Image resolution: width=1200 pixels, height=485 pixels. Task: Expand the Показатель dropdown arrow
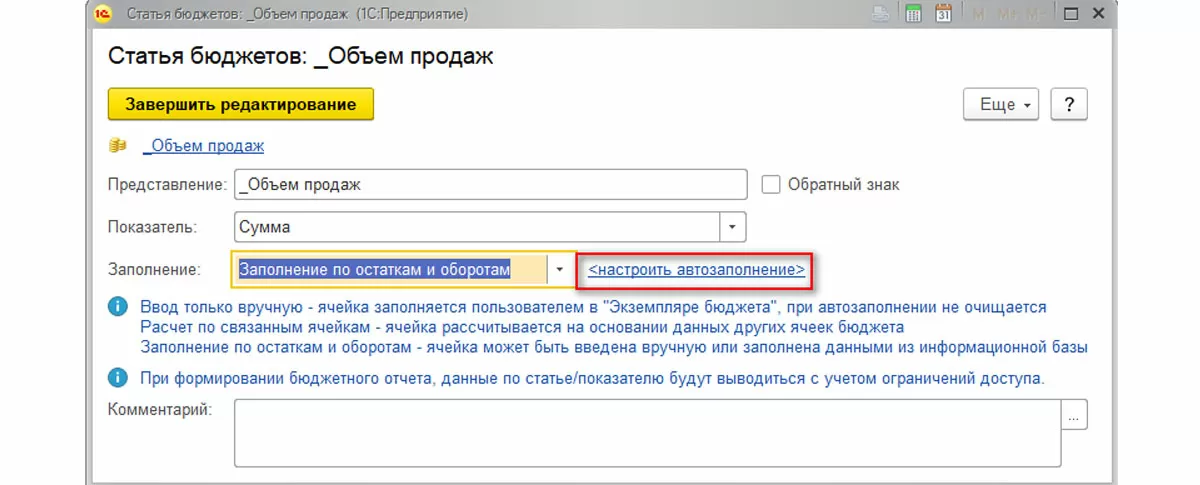[734, 227]
